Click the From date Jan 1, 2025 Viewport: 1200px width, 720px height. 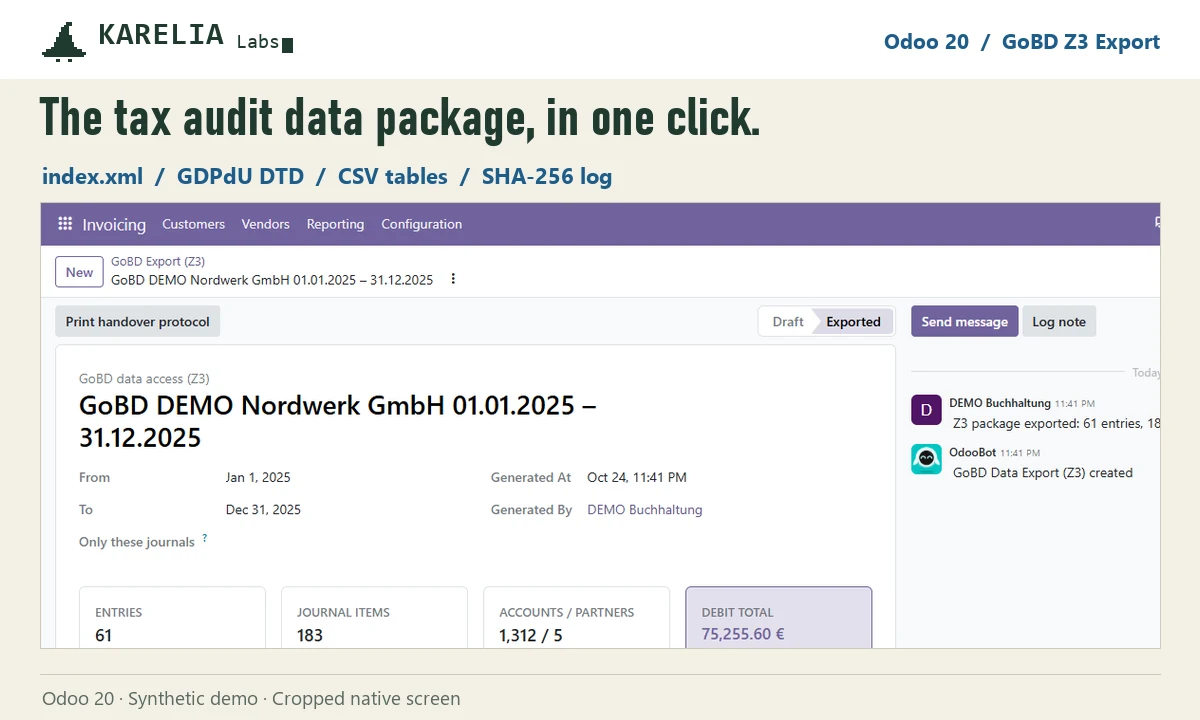coord(258,478)
